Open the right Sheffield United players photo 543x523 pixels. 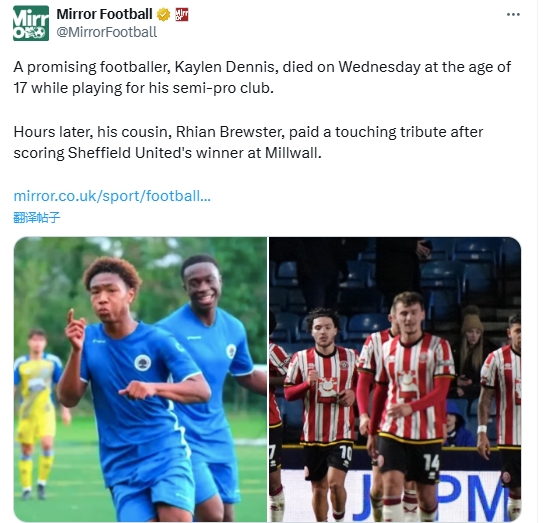[x=395, y=379]
